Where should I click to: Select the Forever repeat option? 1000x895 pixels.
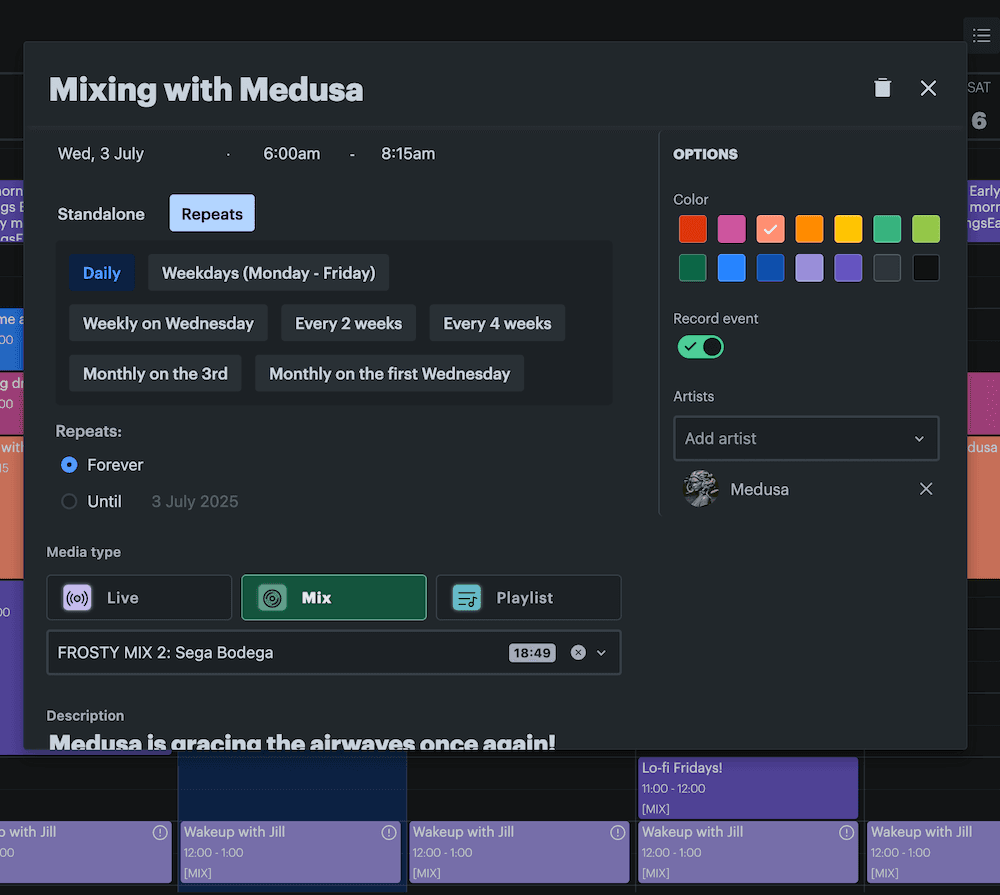coord(69,465)
